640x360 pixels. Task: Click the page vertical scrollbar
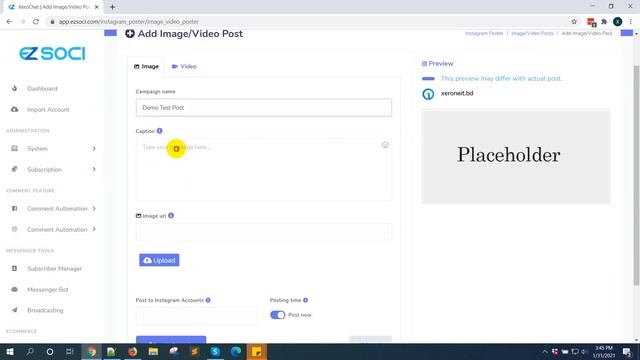[x=636, y=176]
